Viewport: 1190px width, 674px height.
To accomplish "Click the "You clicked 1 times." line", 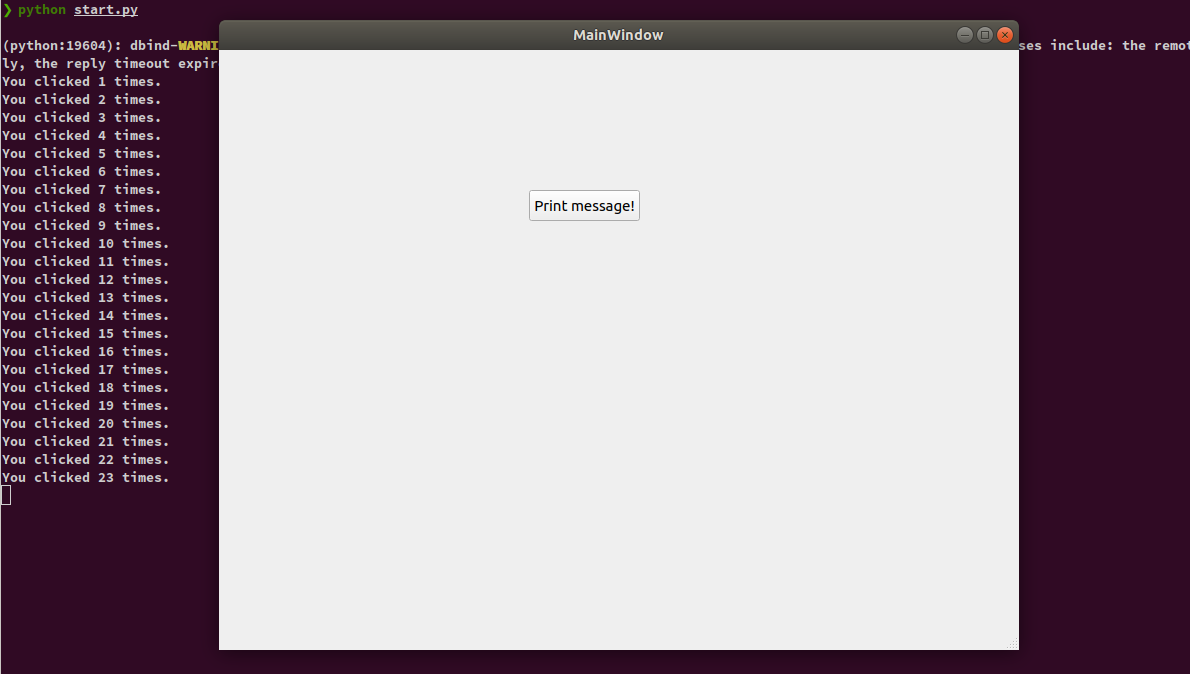I will click(x=81, y=82).
